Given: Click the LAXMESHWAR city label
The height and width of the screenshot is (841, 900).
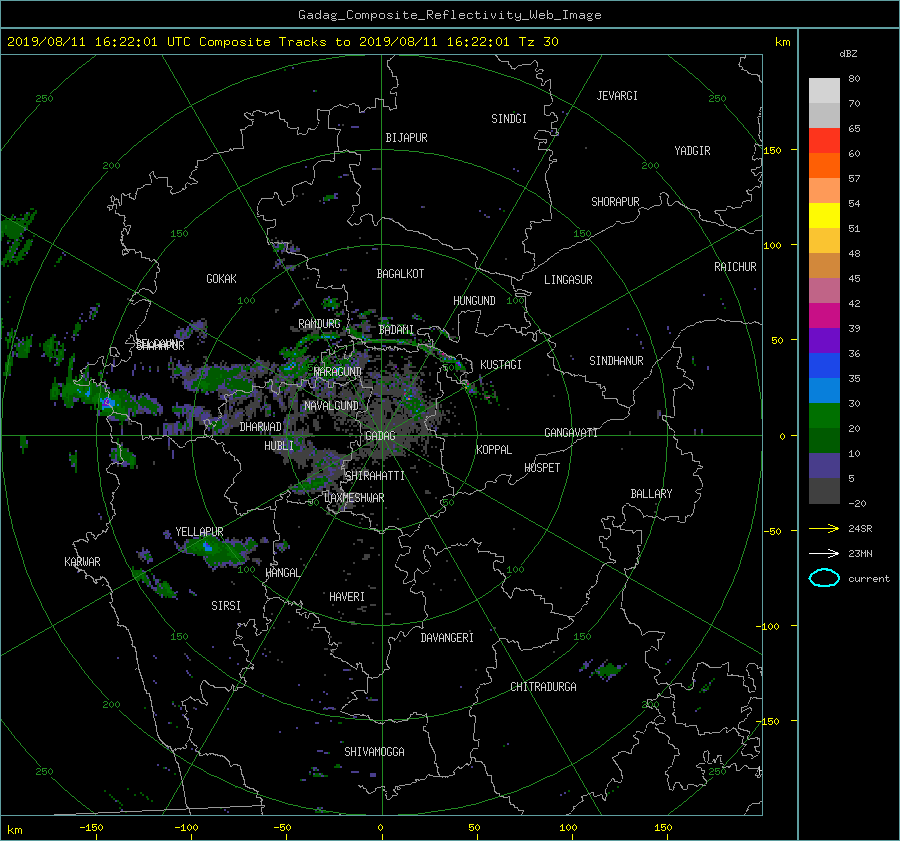Looking at the screenshot, I should [x=354, y=498].
